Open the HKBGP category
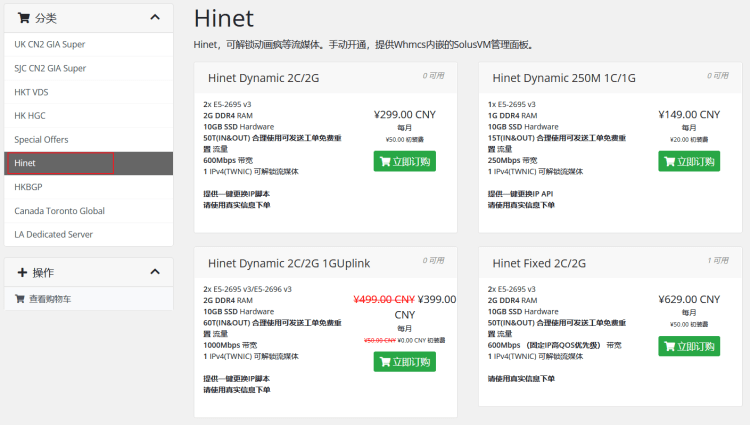This screenshot has width=750, height=425. click(88, 187)
